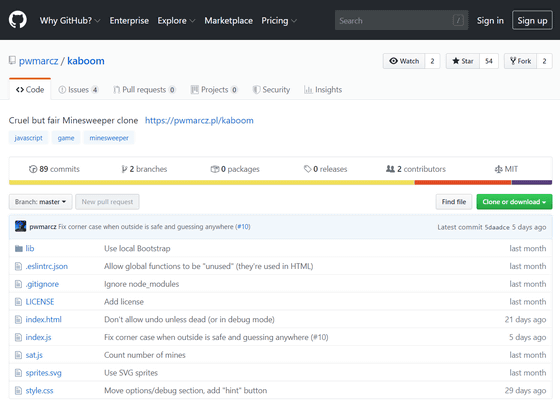Screen dimensions: 560x407
Task: Open the index.js file
Action: pos(39,337)
